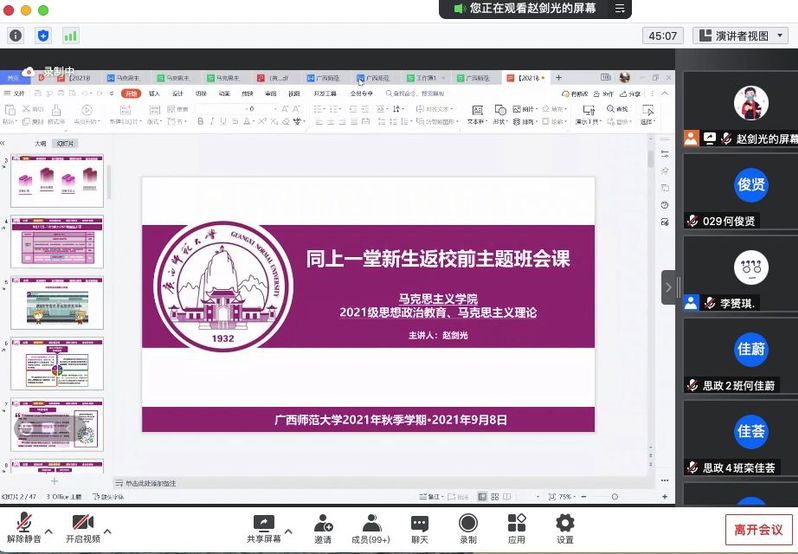Click the 会员专享 member exclusive tab
This screenshot has width=798, height=554.
361,94
